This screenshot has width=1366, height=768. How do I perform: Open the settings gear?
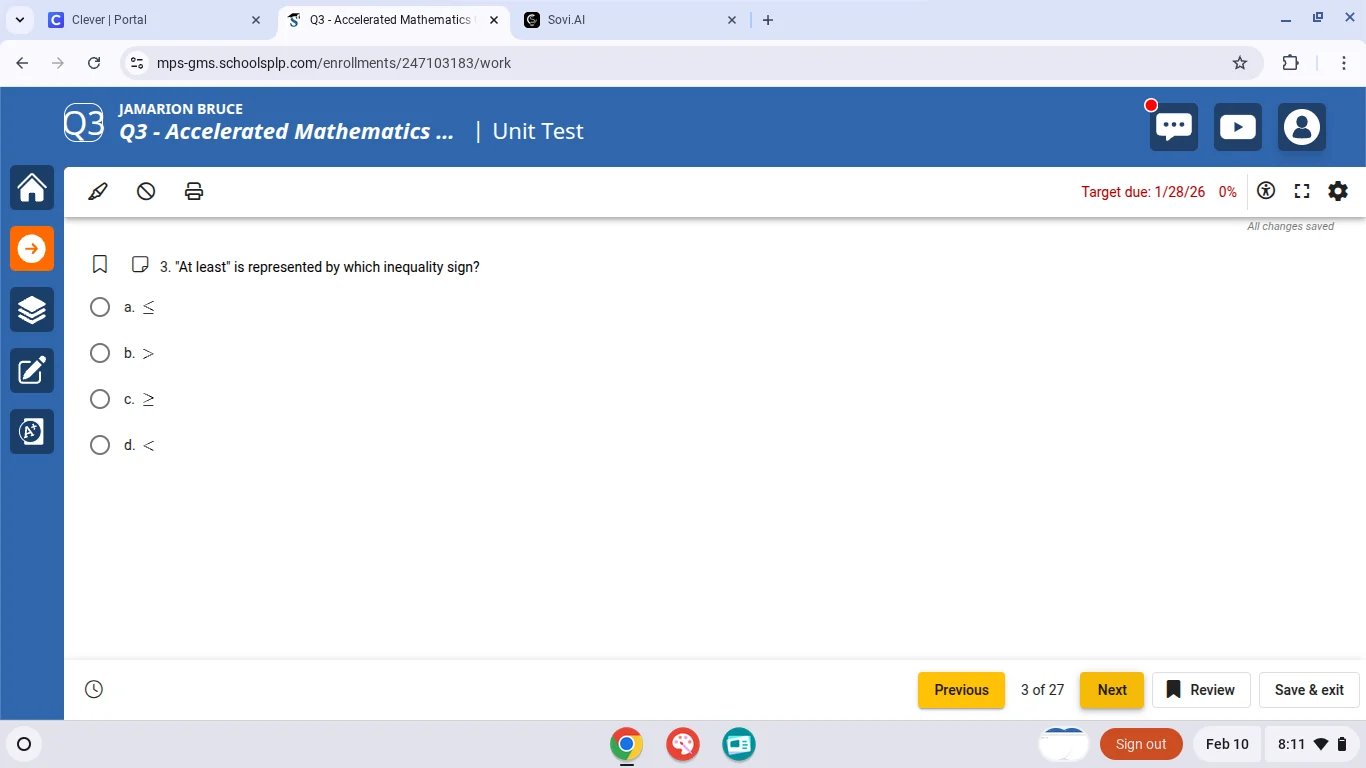point(1338,191)
